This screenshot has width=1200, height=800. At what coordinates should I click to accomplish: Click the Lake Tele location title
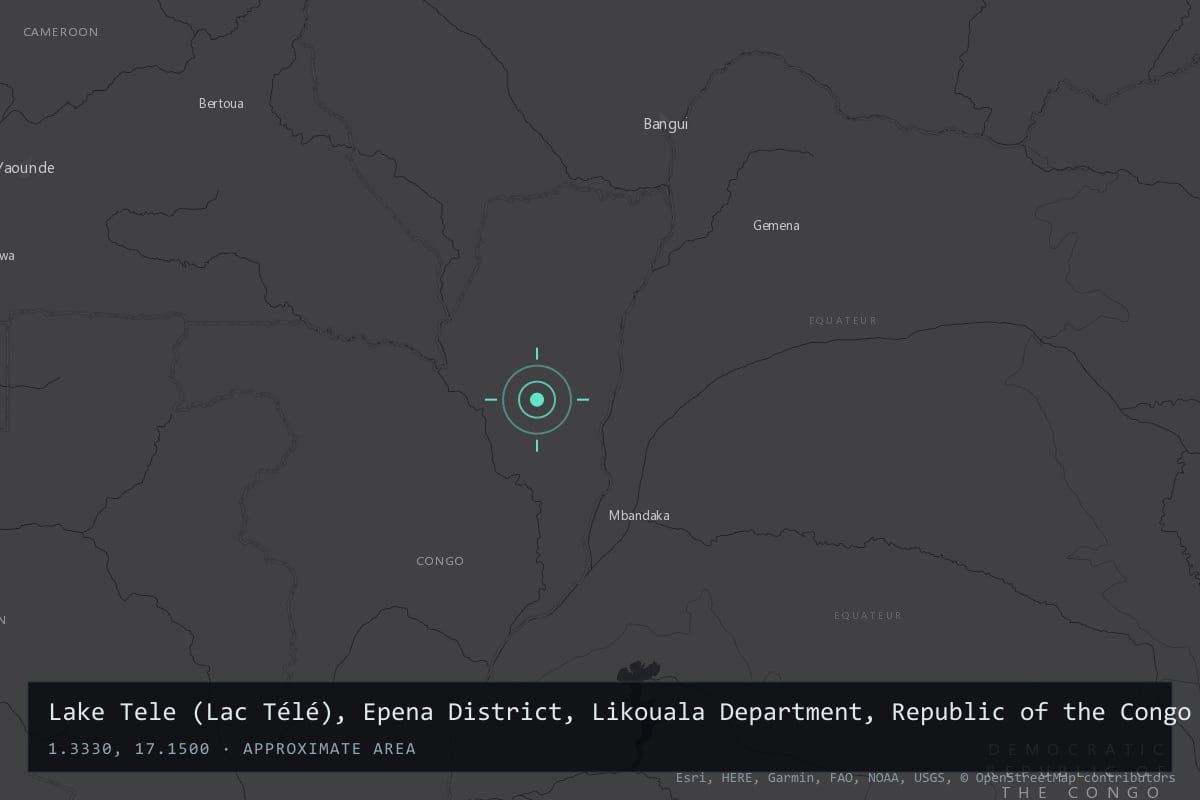(620, 712)
